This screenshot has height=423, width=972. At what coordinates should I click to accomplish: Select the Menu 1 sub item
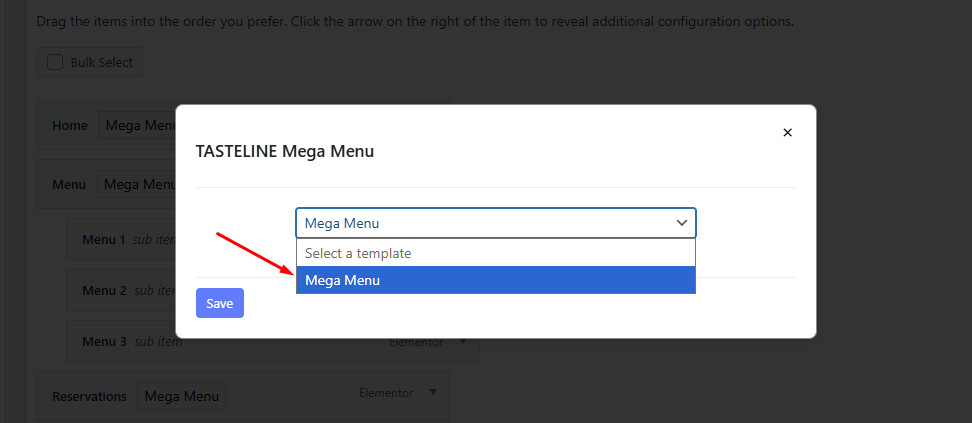tap(104, 240)
